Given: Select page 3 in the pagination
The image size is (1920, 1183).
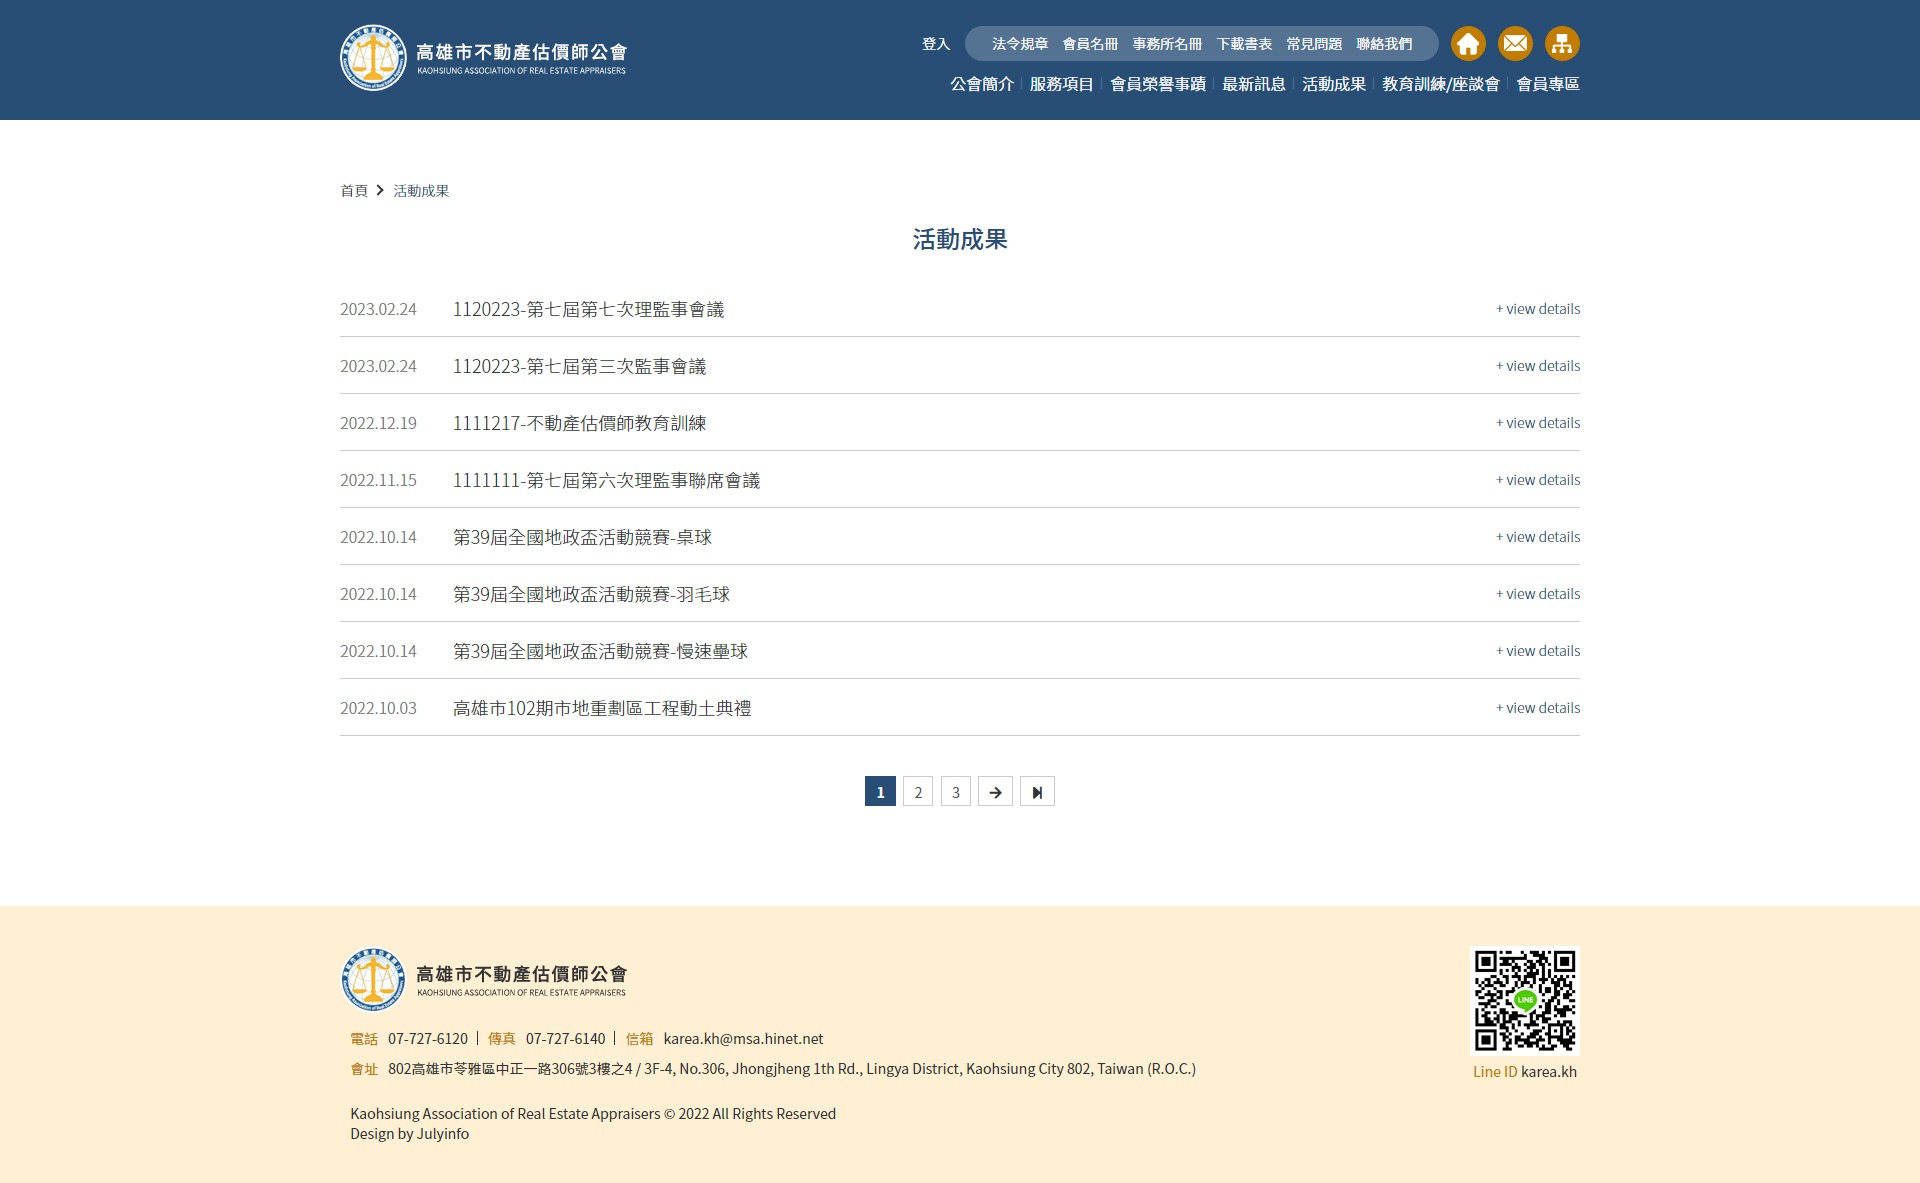Looking at the screenshot, I should tap(955, 791).
